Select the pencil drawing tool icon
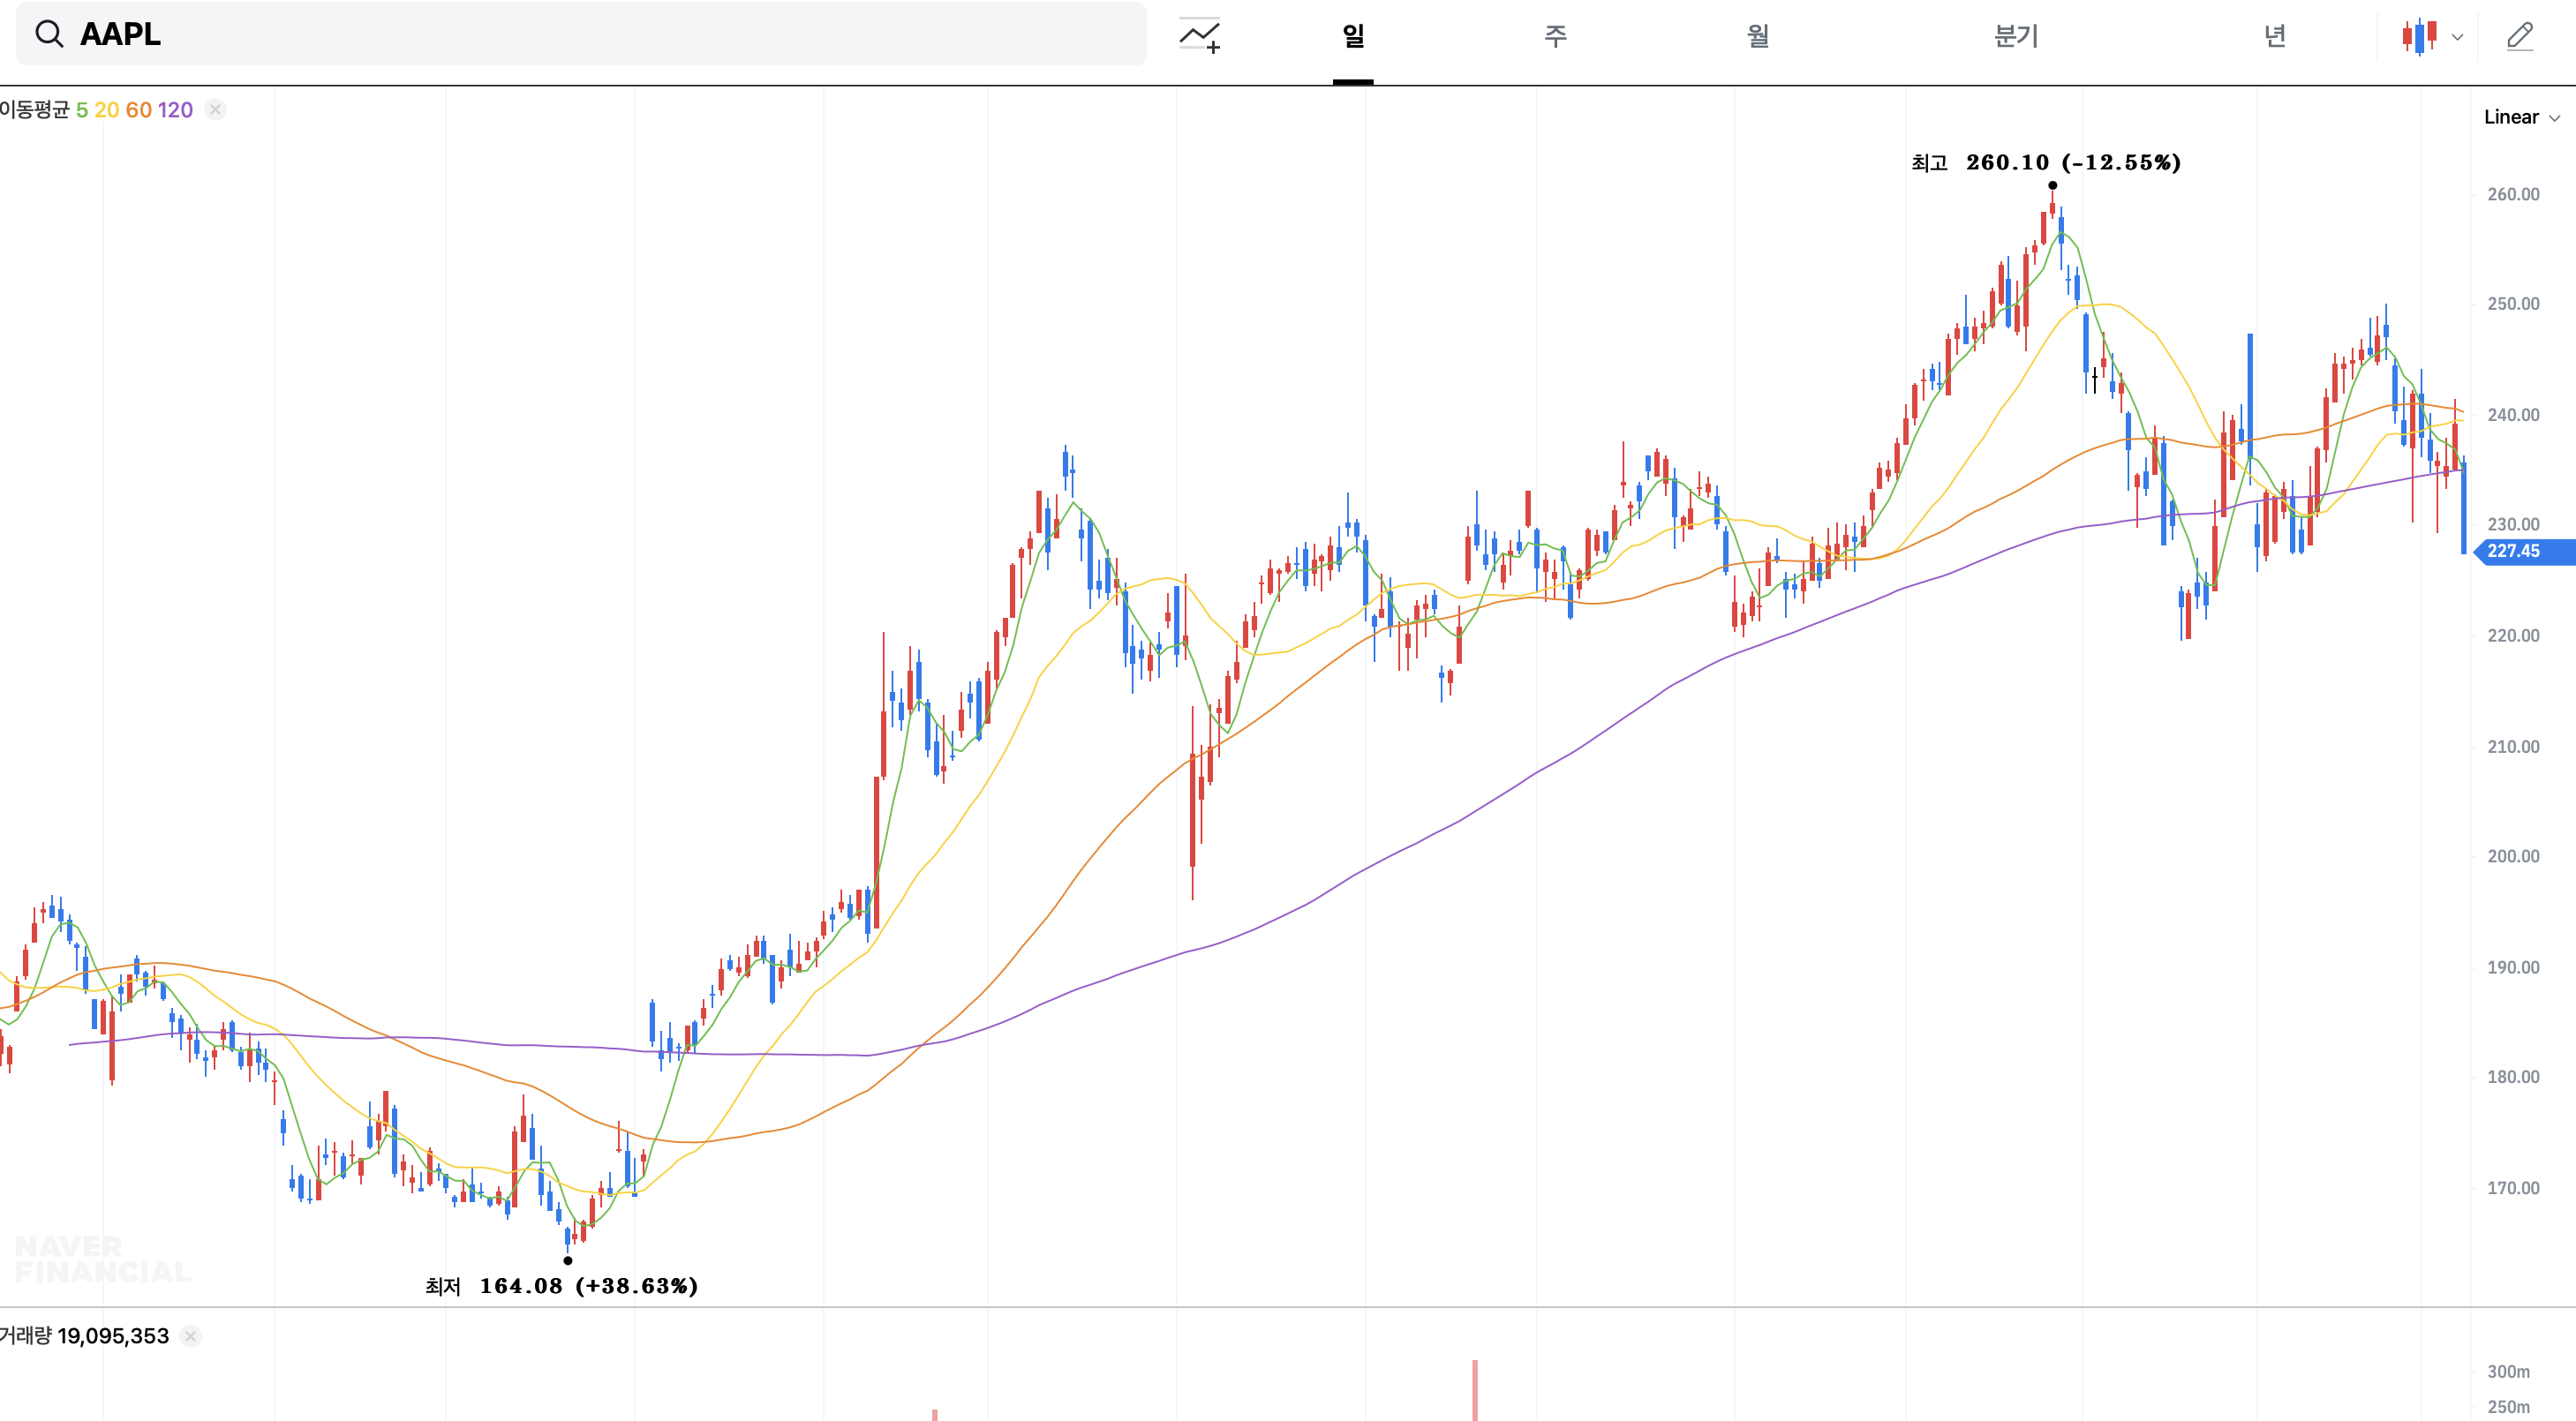 tap(2520, 36)
